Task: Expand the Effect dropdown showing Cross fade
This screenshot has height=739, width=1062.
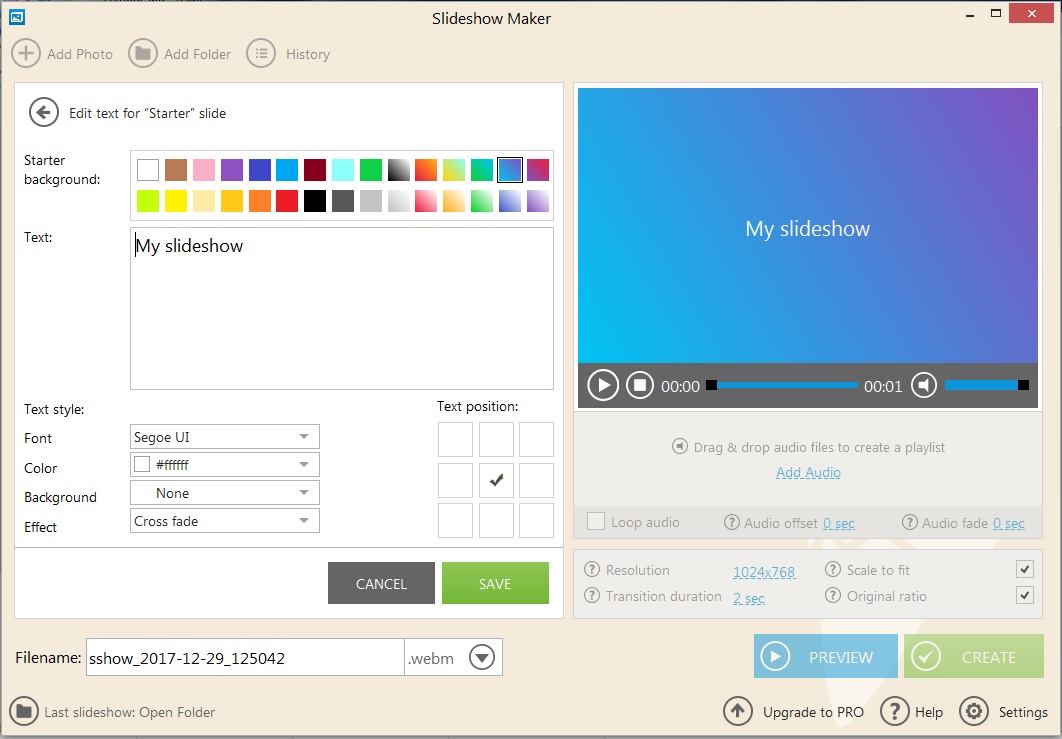Action: (x=305, y=520)
